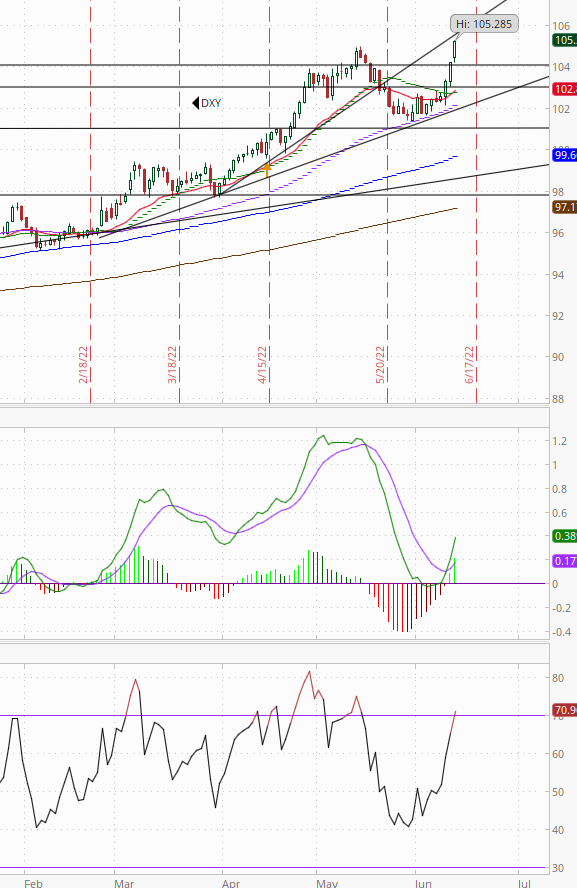
Task: Click the 104 tick on price axis
Action: [x=561, y=67]
